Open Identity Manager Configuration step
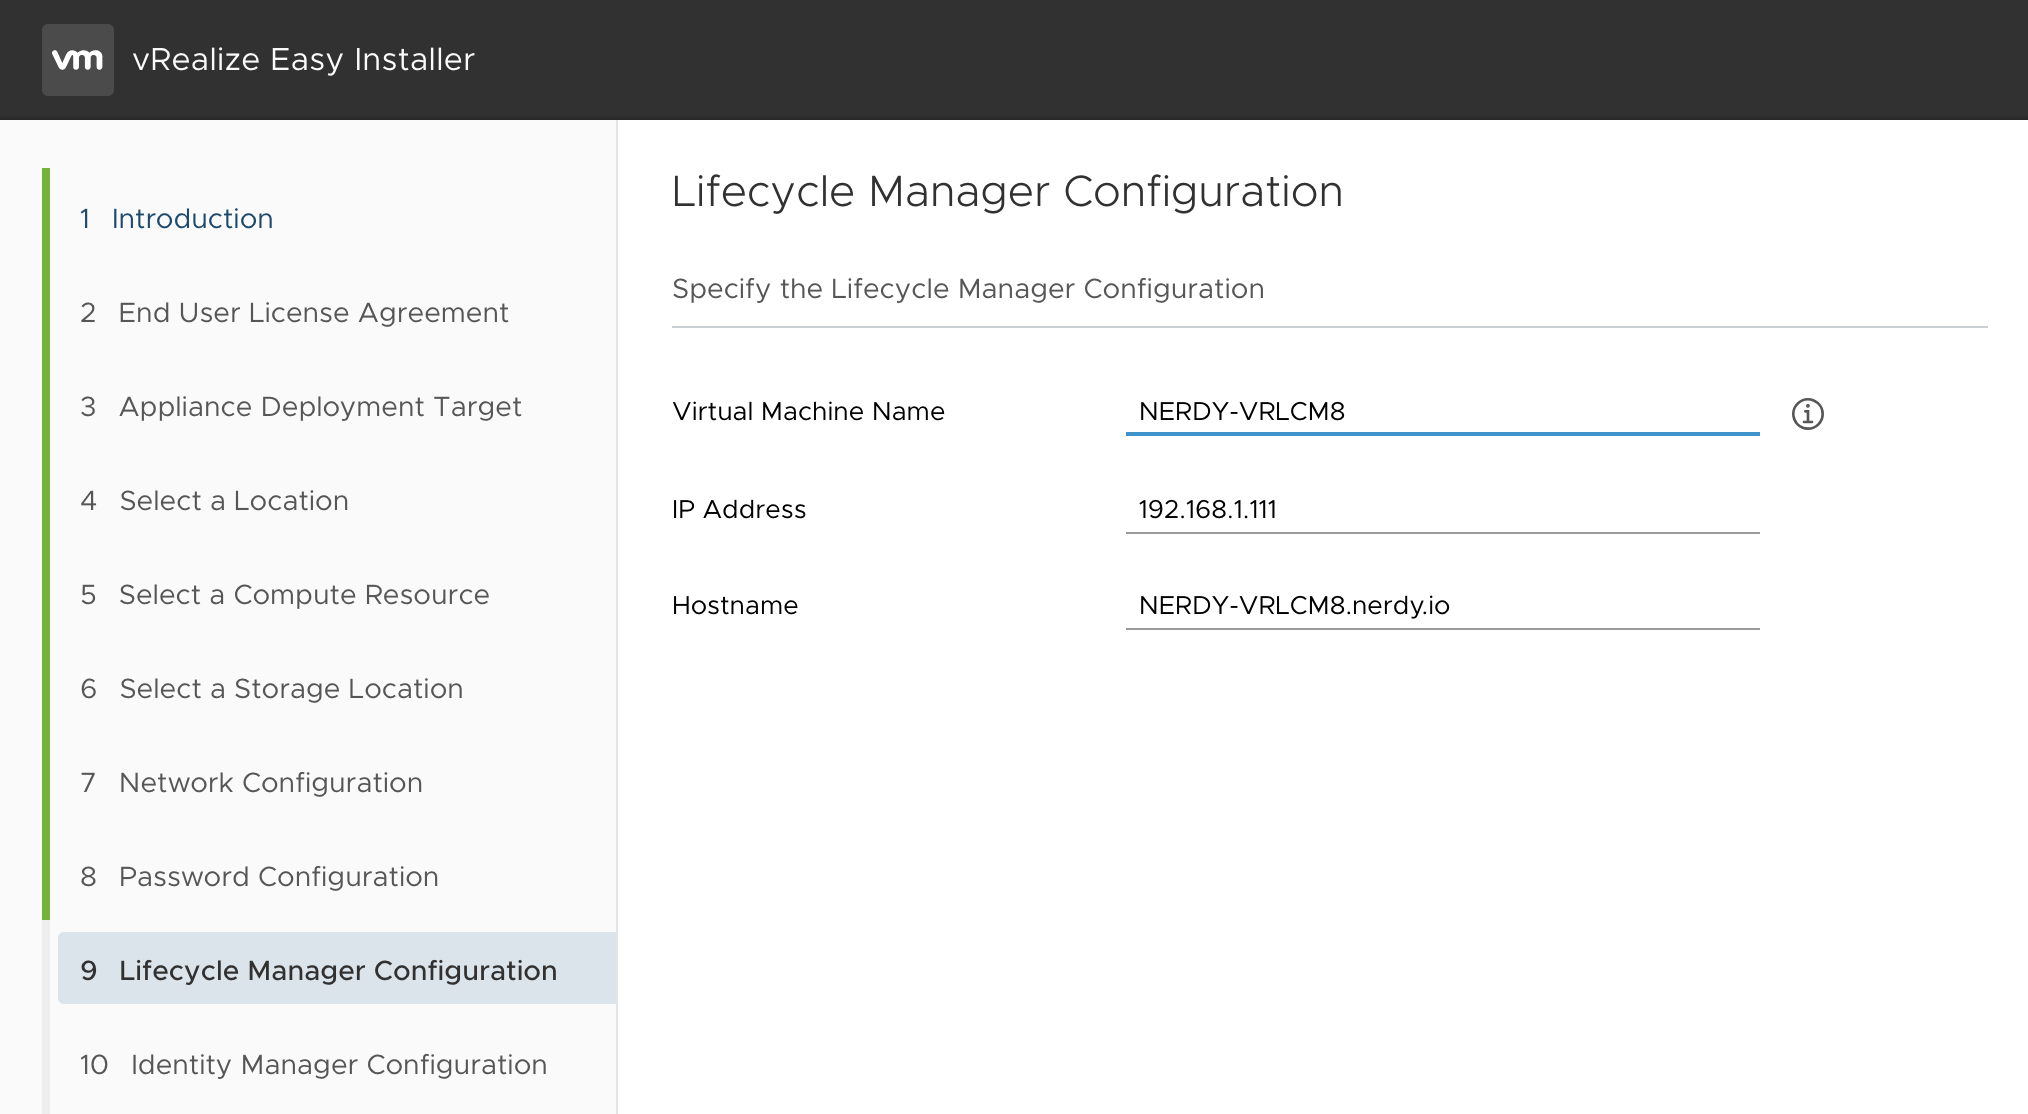The image size is (2028, 1114). click(x=313, y=1065)
